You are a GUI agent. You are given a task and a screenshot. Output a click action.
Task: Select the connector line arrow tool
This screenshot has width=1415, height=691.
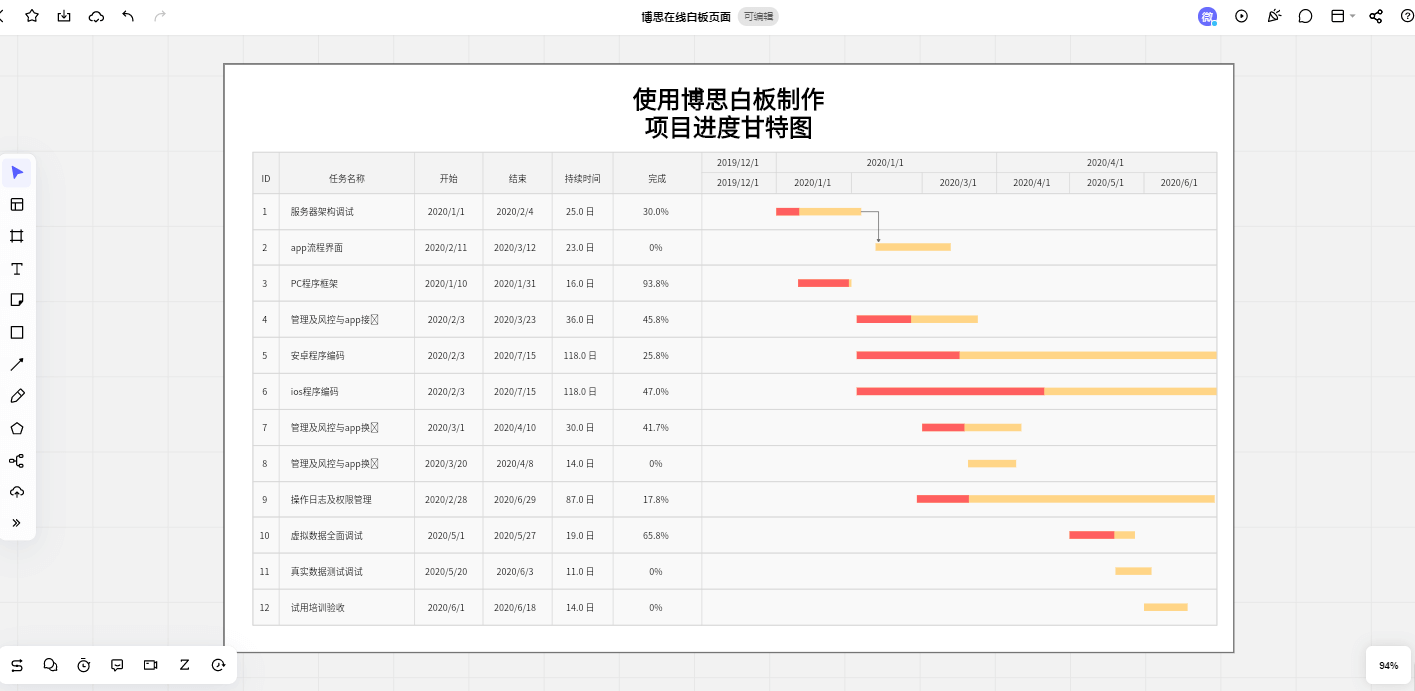pyautogui.click(x=17, y=364)
